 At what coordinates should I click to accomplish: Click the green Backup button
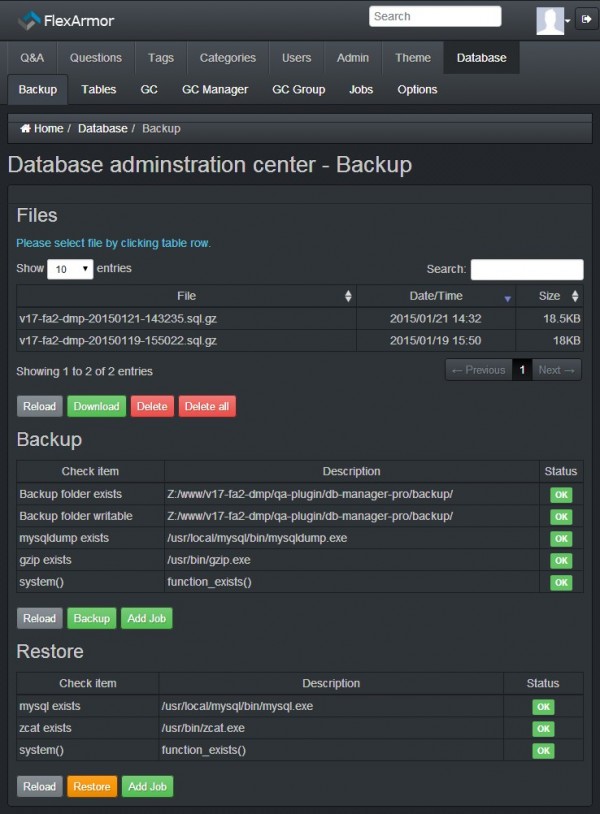92,619
